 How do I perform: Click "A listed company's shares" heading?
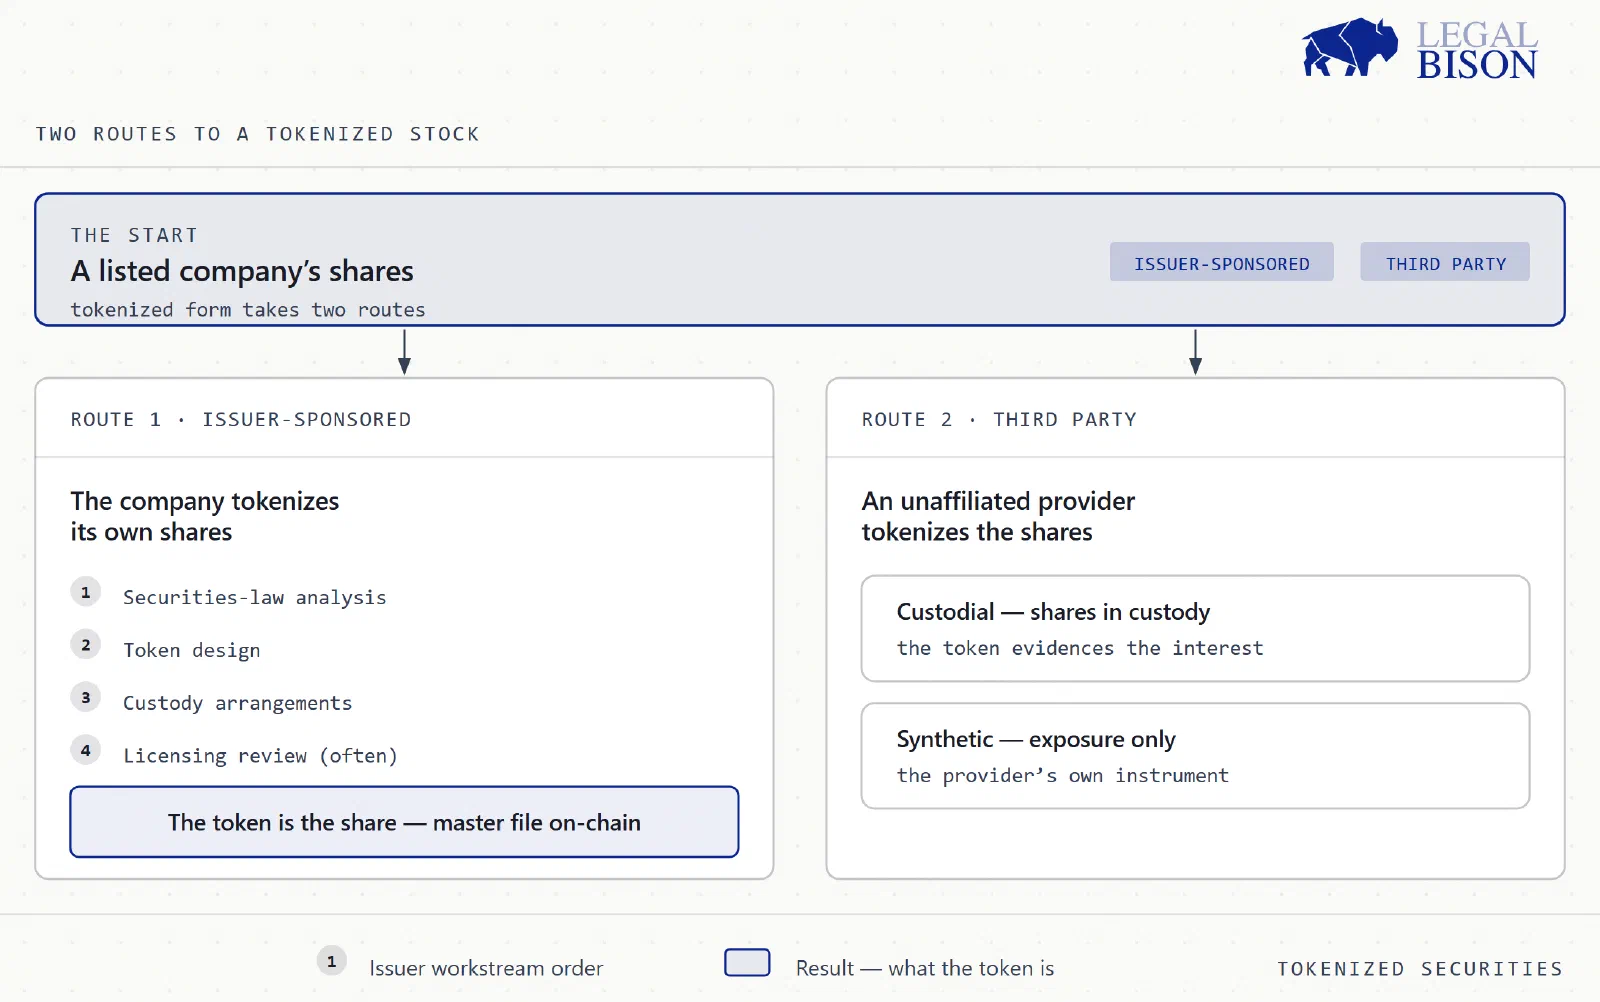pos(242,271)
